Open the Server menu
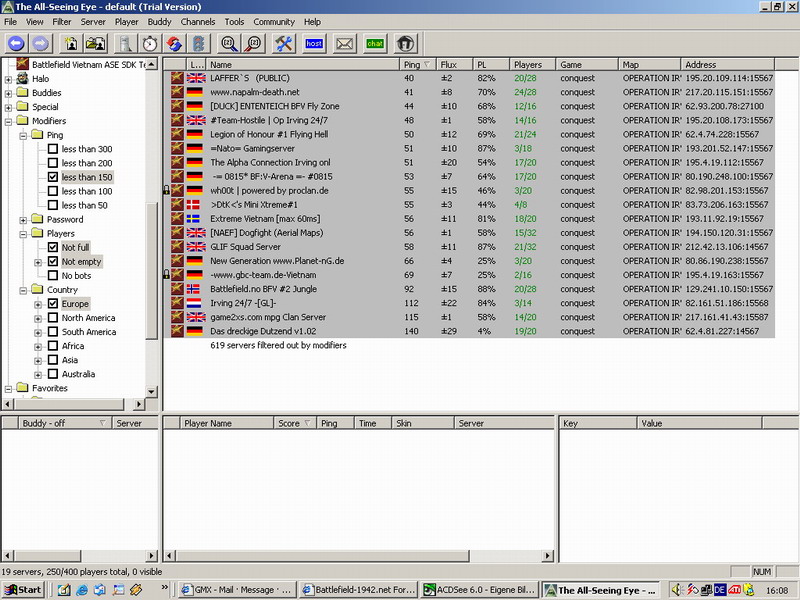Viewport: 800px width, 600px height. [93, 21]
